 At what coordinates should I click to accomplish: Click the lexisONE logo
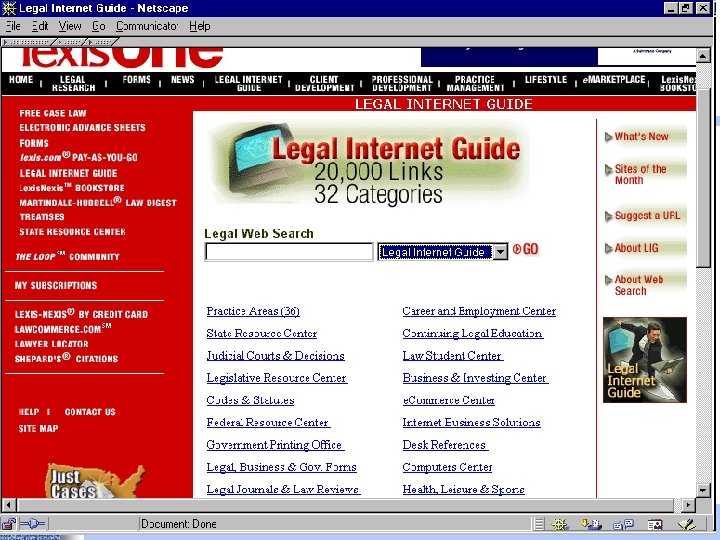(121, 59)
